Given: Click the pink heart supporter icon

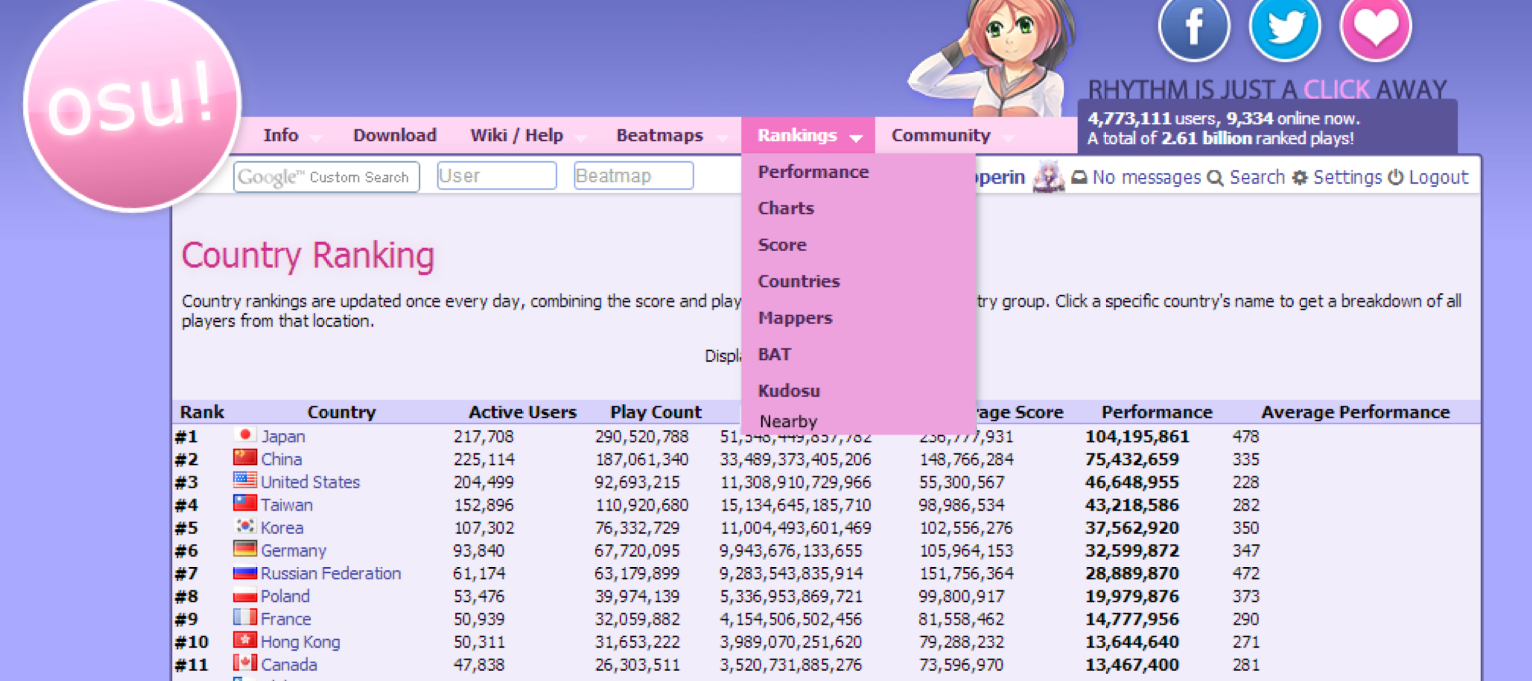Looking at the screenshot, I should coord(1376,26).
